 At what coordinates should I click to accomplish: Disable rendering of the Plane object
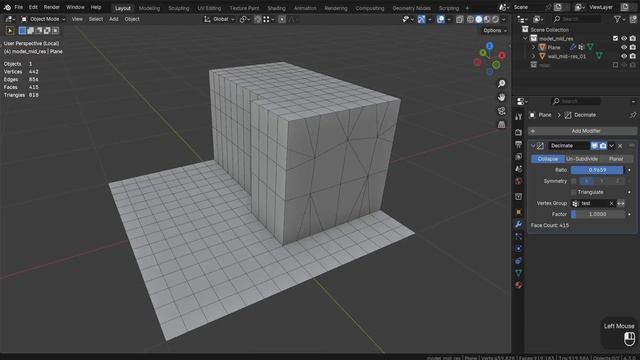click(x=633, y=47)
